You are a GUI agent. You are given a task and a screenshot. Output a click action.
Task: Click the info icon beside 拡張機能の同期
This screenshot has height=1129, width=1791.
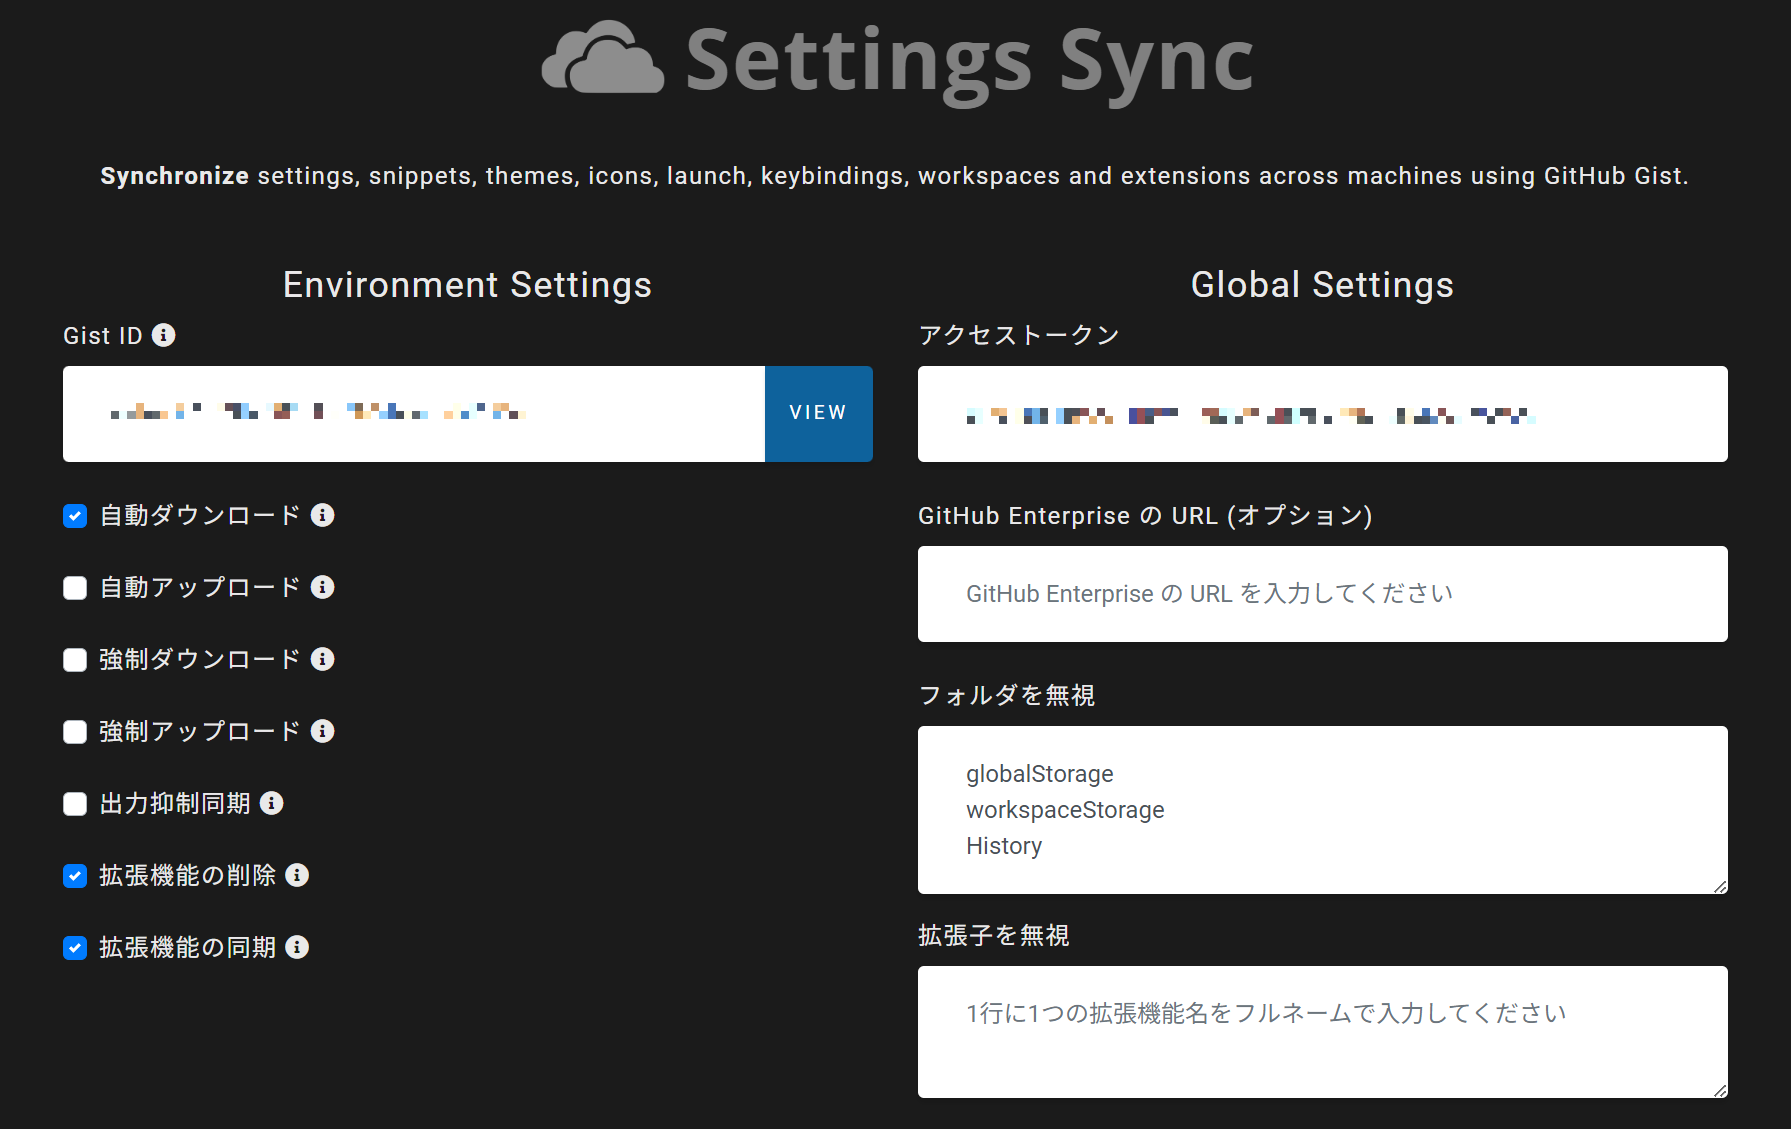[x=297, y=947]
